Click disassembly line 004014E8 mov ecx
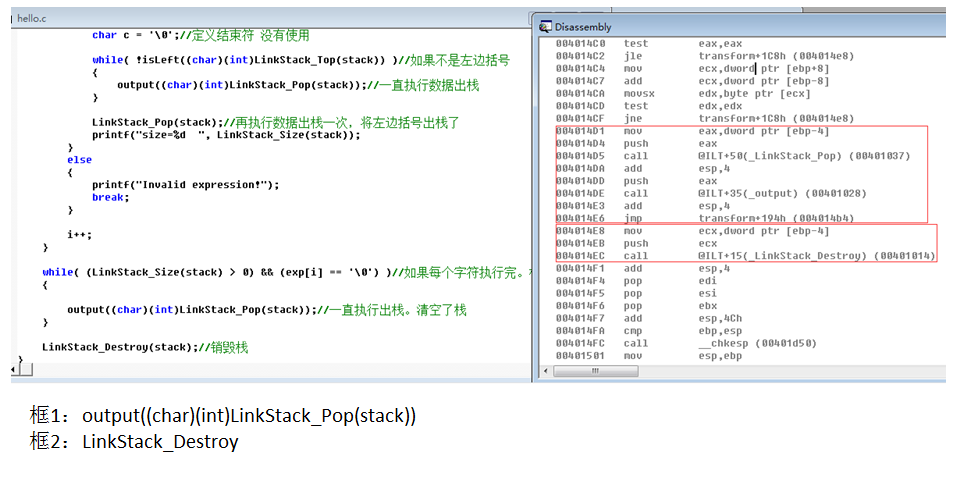 (692, 231)
